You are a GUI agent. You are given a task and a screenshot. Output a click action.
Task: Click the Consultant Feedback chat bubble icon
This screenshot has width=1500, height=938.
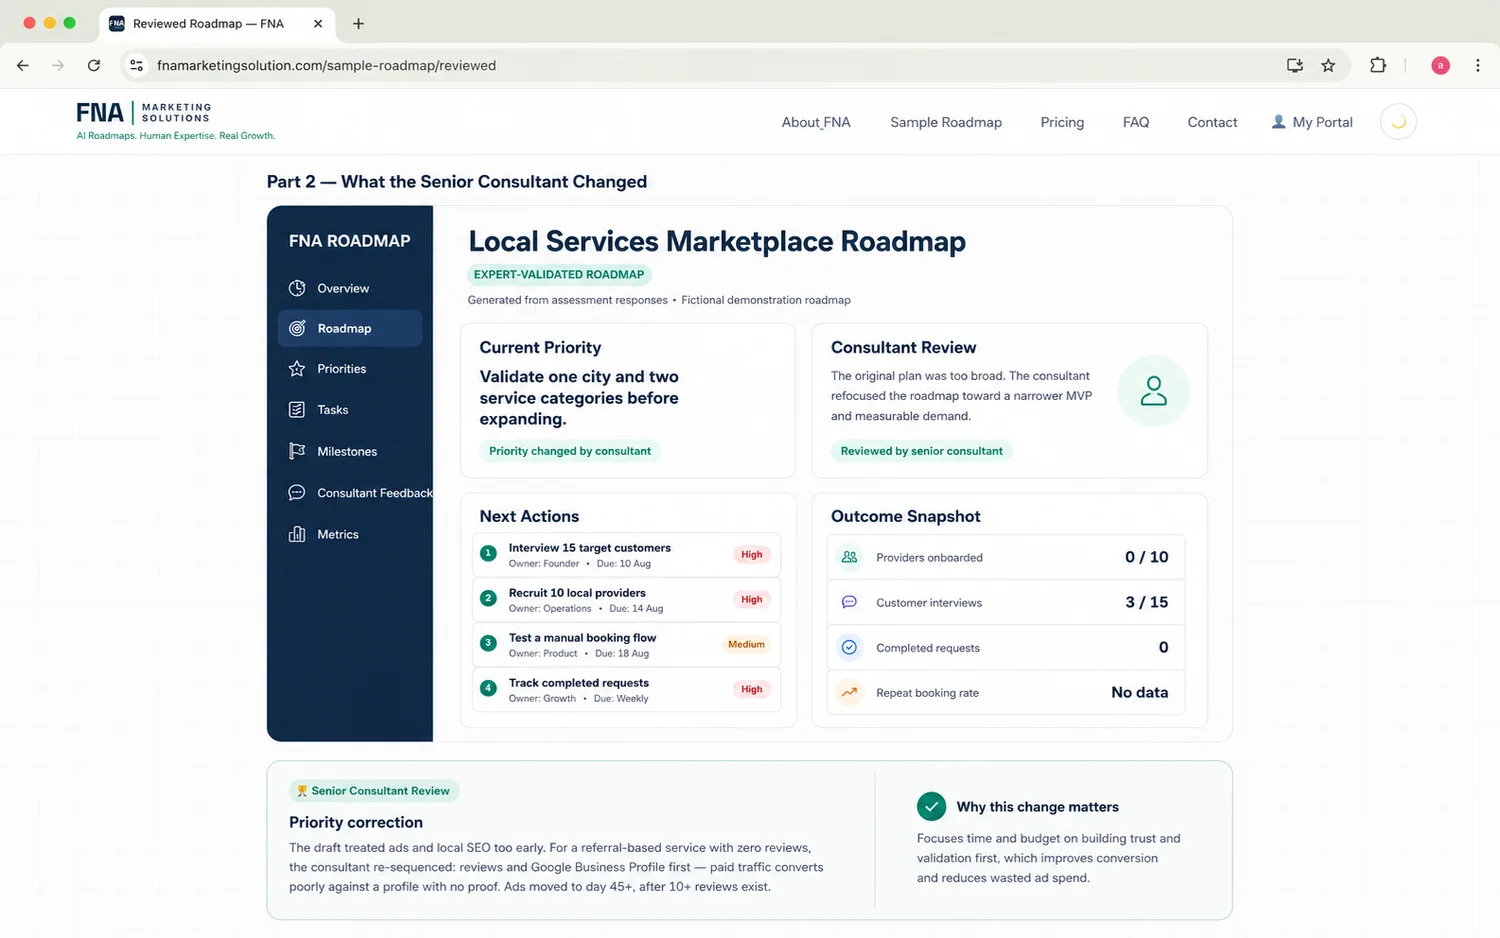(297, 493)
